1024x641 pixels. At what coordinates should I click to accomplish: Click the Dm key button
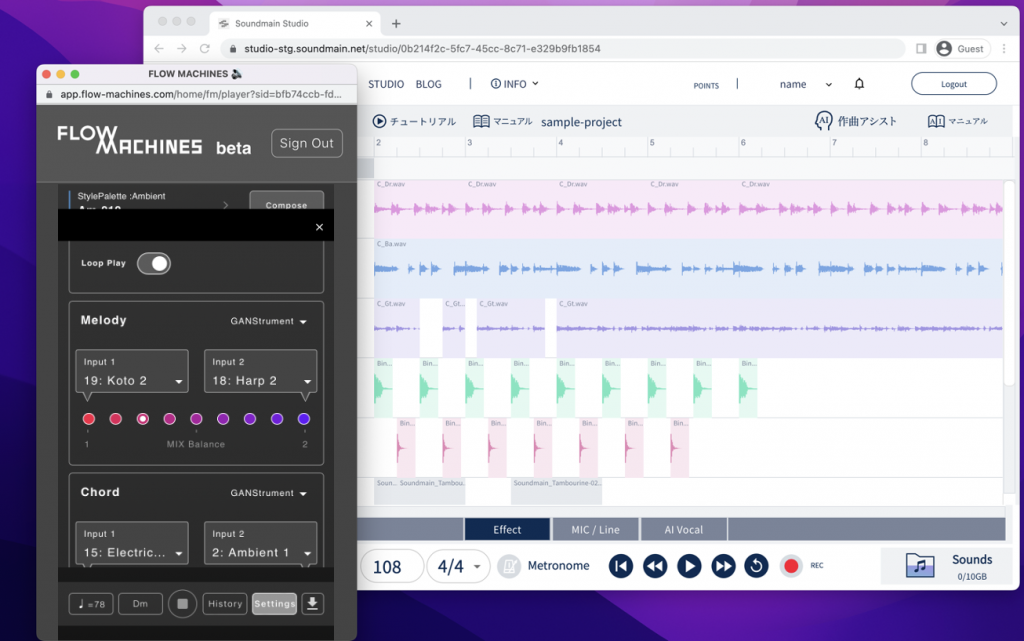140,604
